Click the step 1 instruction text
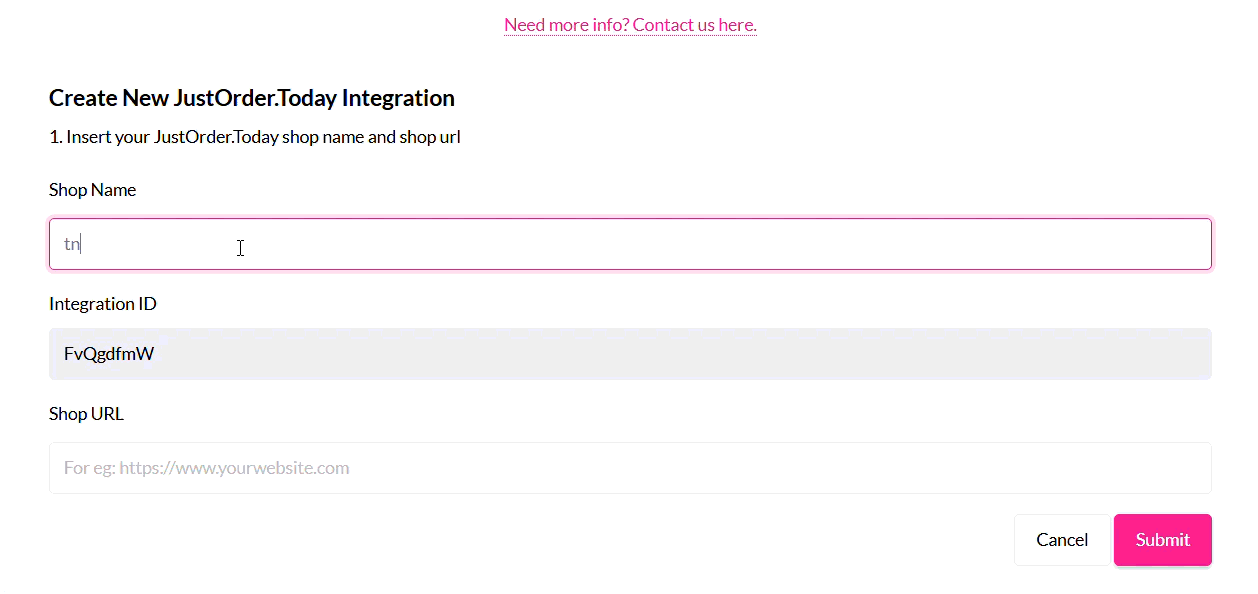Screen dimensions: 1258x594 tap(254, 137)
